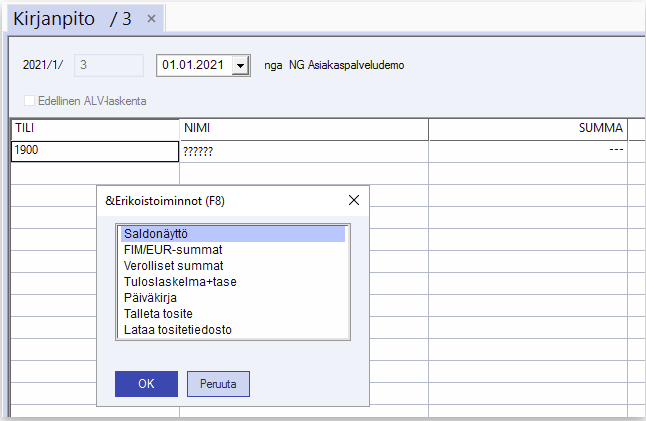Close the Kirjanpito / 3 tab
Image resolution: width=646 pixels, height=421 pixels.
point(151,19)
